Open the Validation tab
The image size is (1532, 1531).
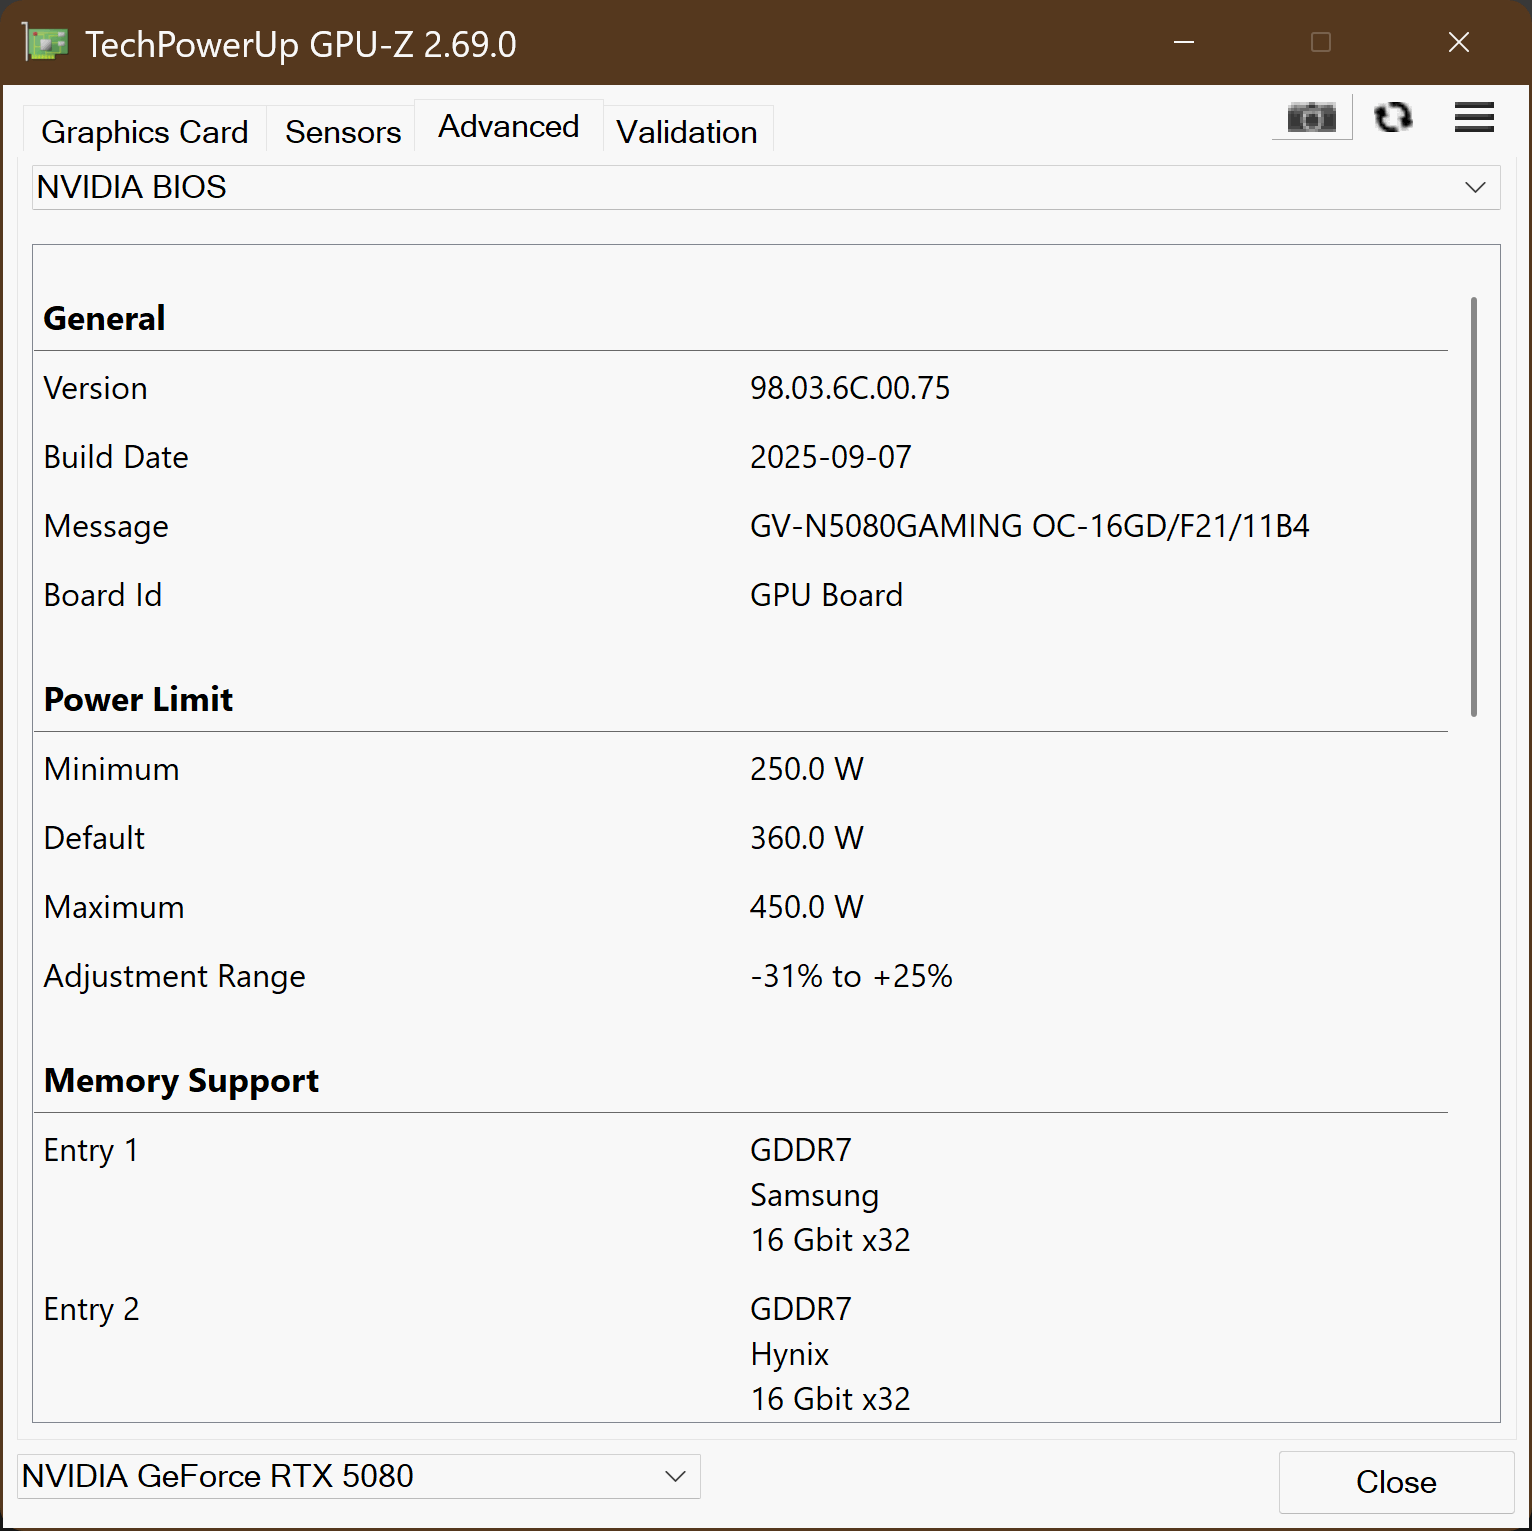pos(687,132)
